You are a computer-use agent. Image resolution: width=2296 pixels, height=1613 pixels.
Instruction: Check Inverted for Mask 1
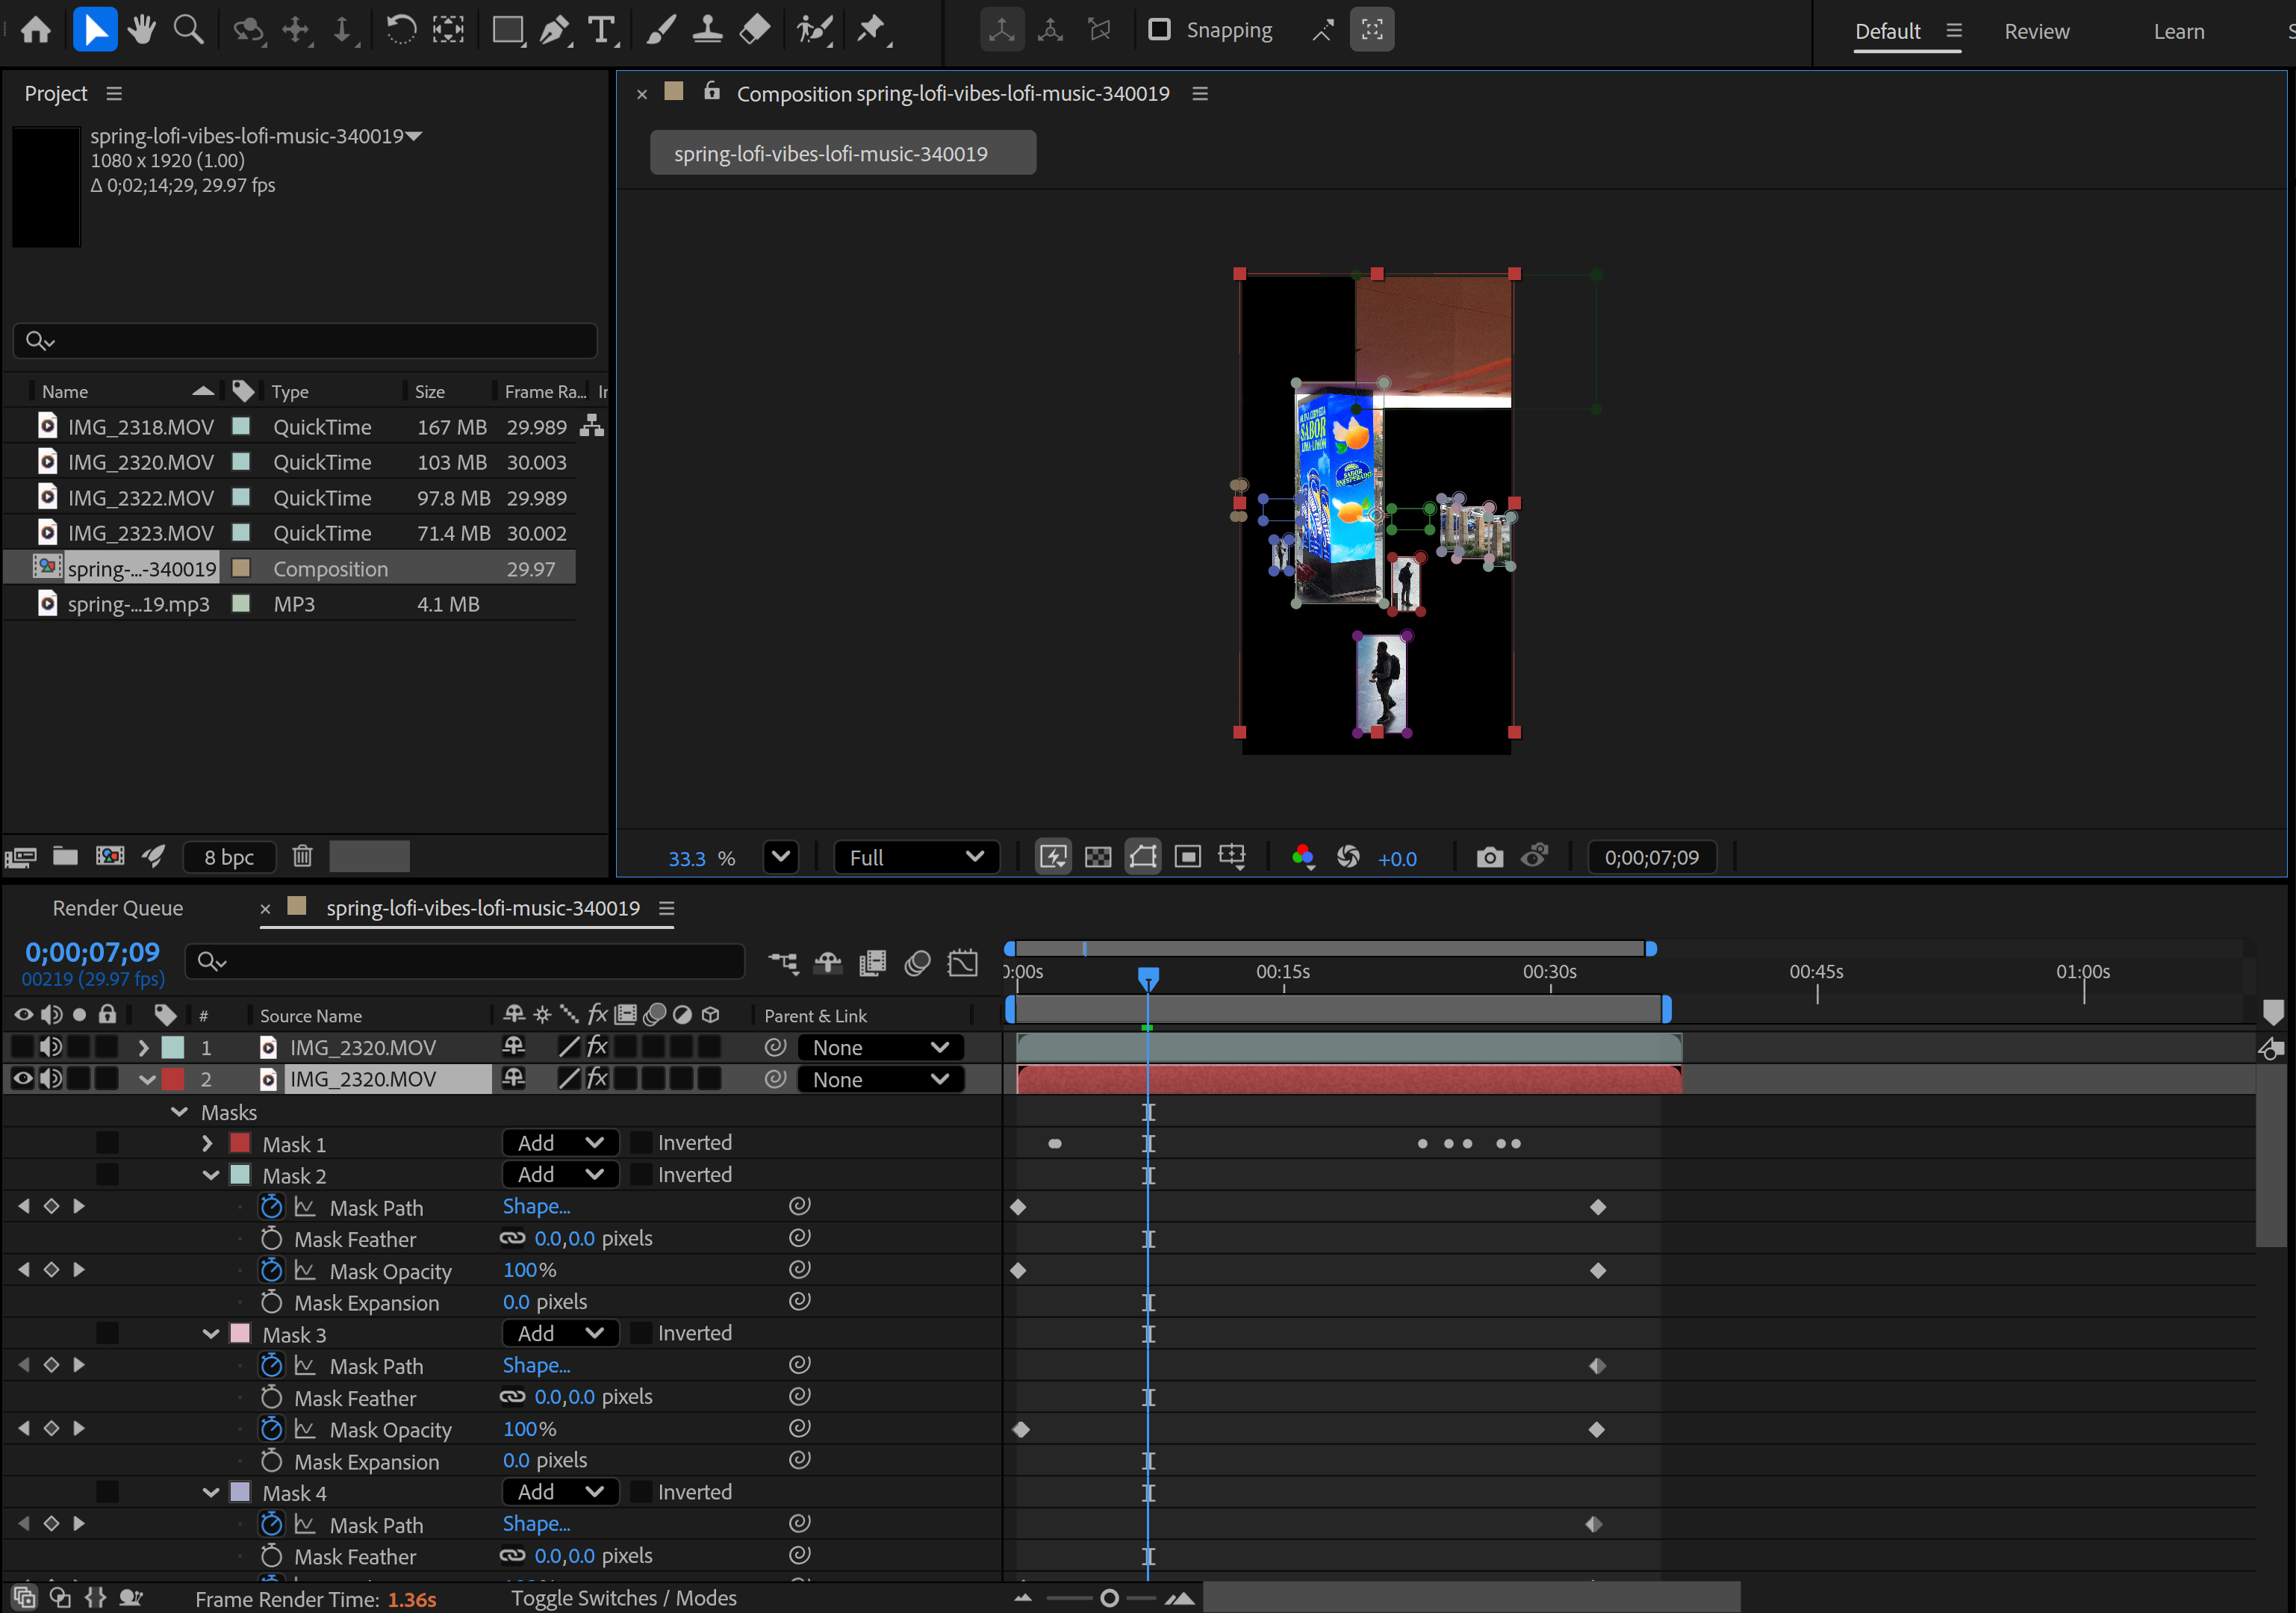pyautogui.click(x=642, y=1143)
